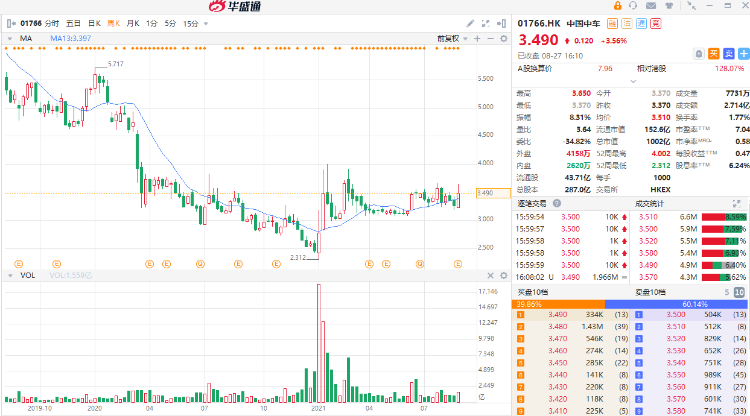Select ask level 1 at 3.500

[x=690, y=315]
